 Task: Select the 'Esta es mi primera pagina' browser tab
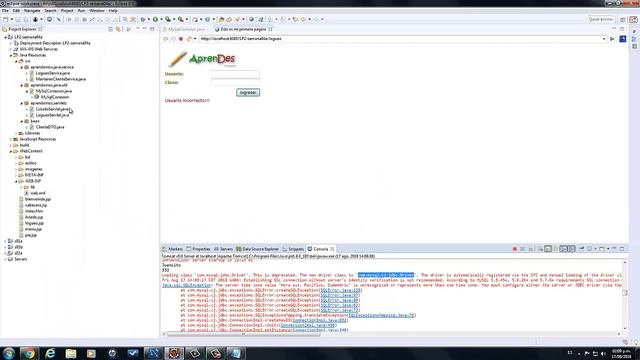pos(243,29)
